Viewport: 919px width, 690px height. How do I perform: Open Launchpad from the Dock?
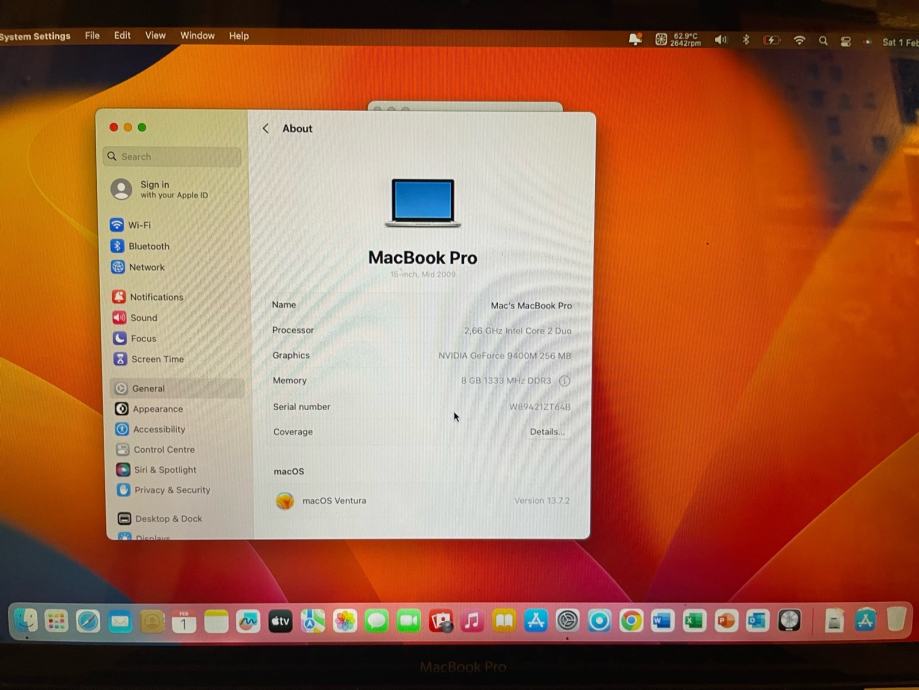pos(56,621)
